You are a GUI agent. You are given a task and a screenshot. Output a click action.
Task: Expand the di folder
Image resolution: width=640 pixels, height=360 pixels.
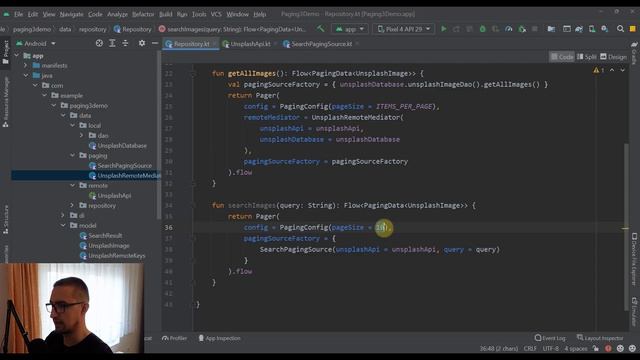[x=63, y=215]
